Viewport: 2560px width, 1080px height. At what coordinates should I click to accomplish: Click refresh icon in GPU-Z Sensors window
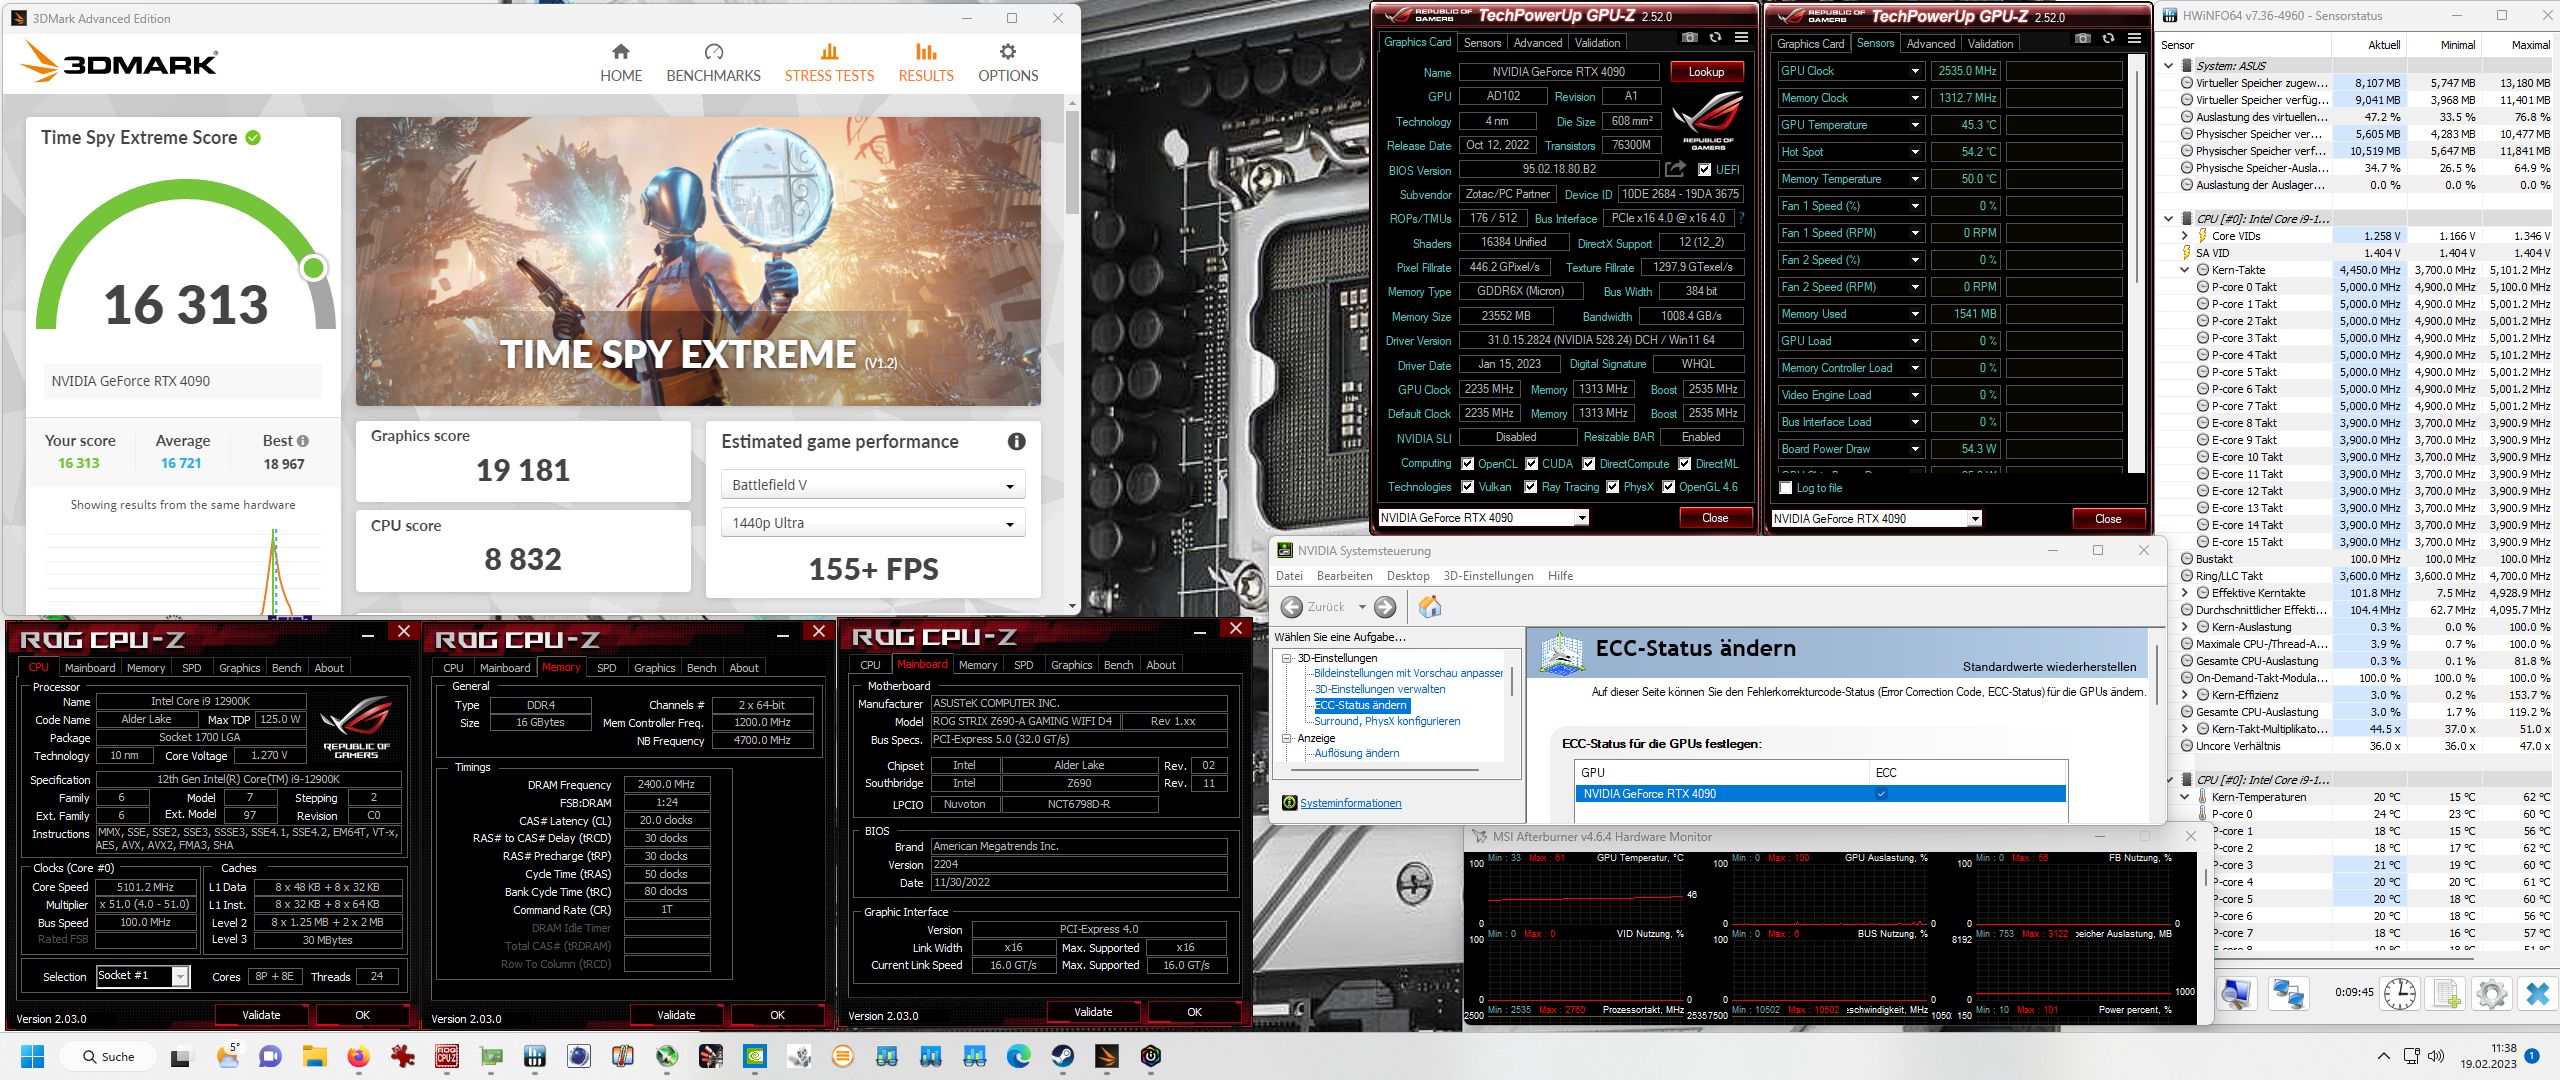[2108, 39]
